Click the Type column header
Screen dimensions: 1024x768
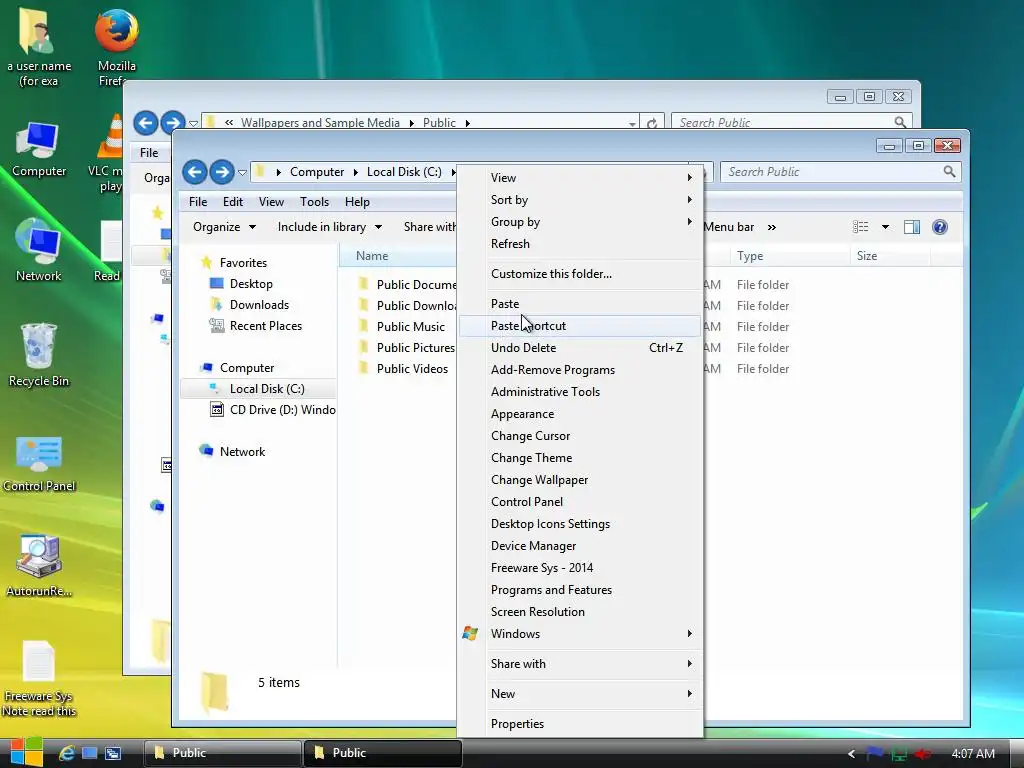tap(789, 256)
